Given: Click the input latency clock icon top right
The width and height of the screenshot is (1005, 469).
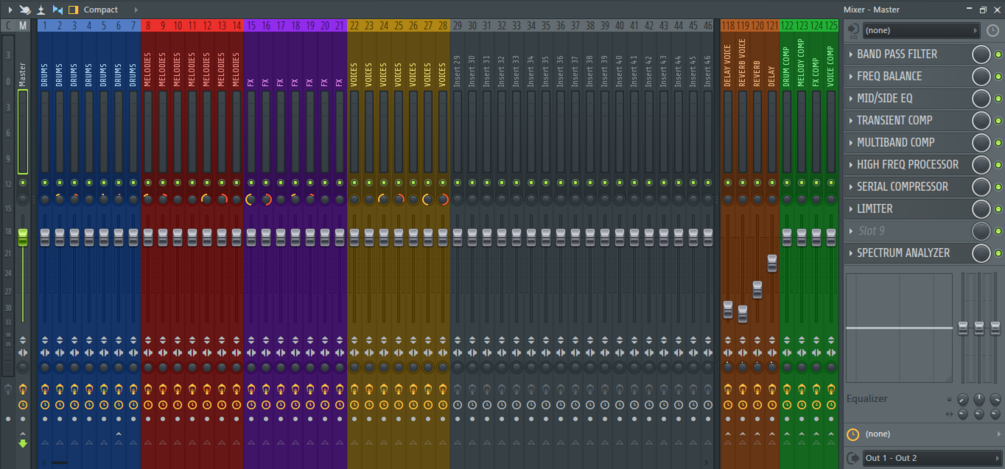Looking at the screenshot, I should (992, 30).
